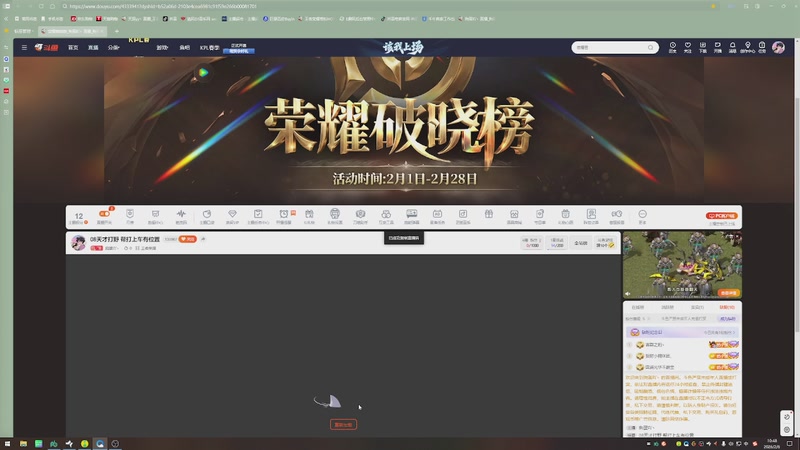Open the gift box icon in the toolbar

(489, 215)
